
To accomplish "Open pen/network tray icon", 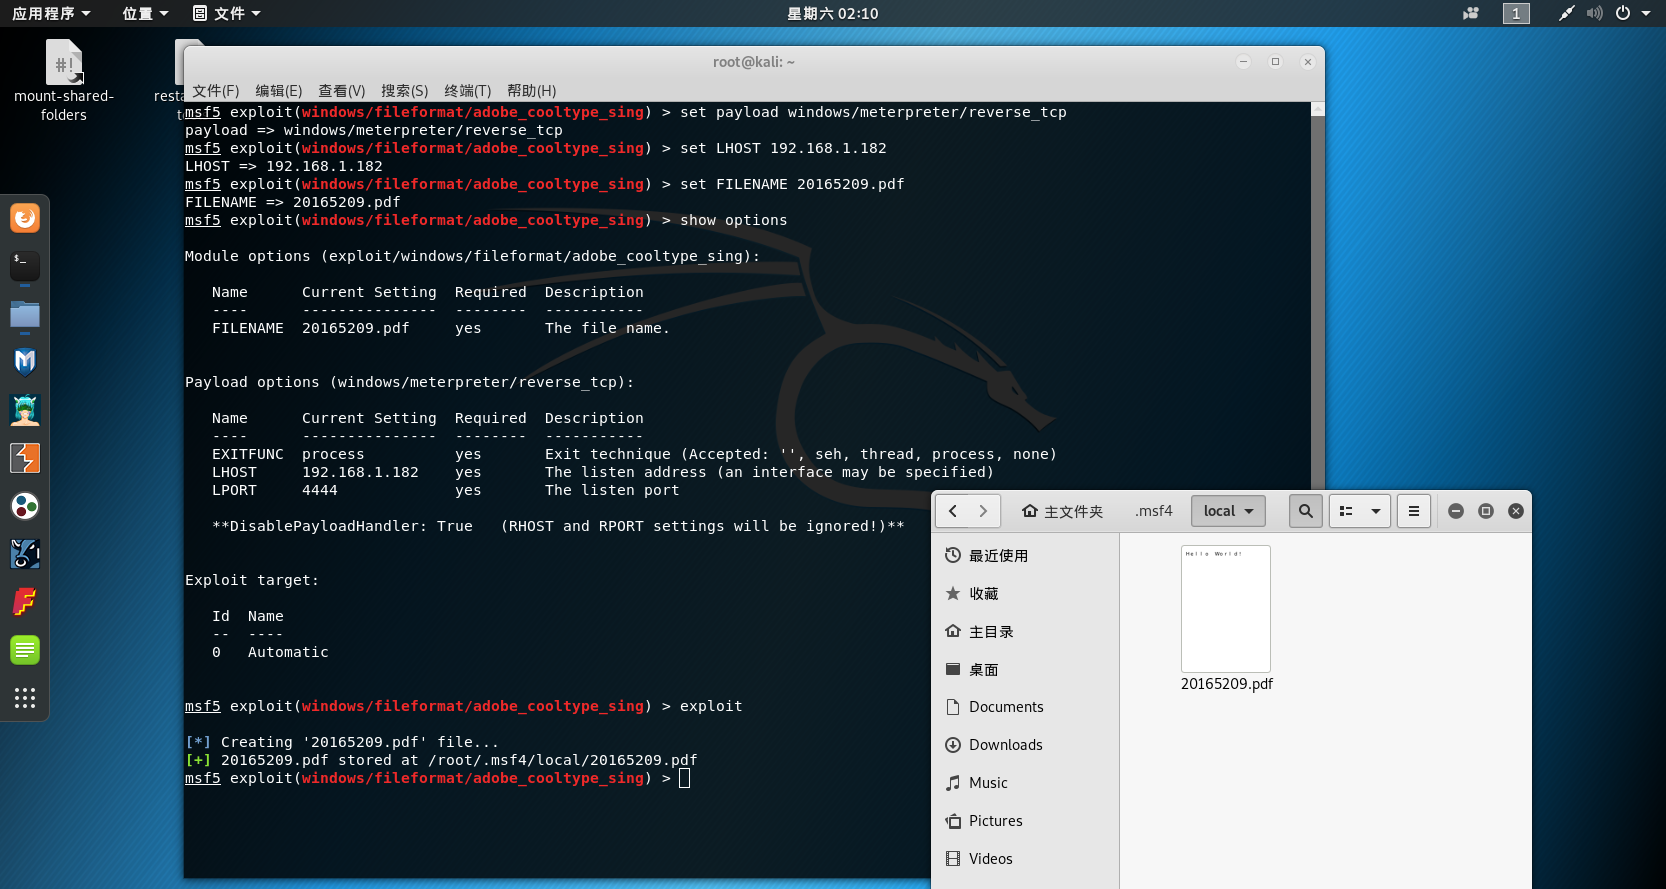I will point(1566,13).
